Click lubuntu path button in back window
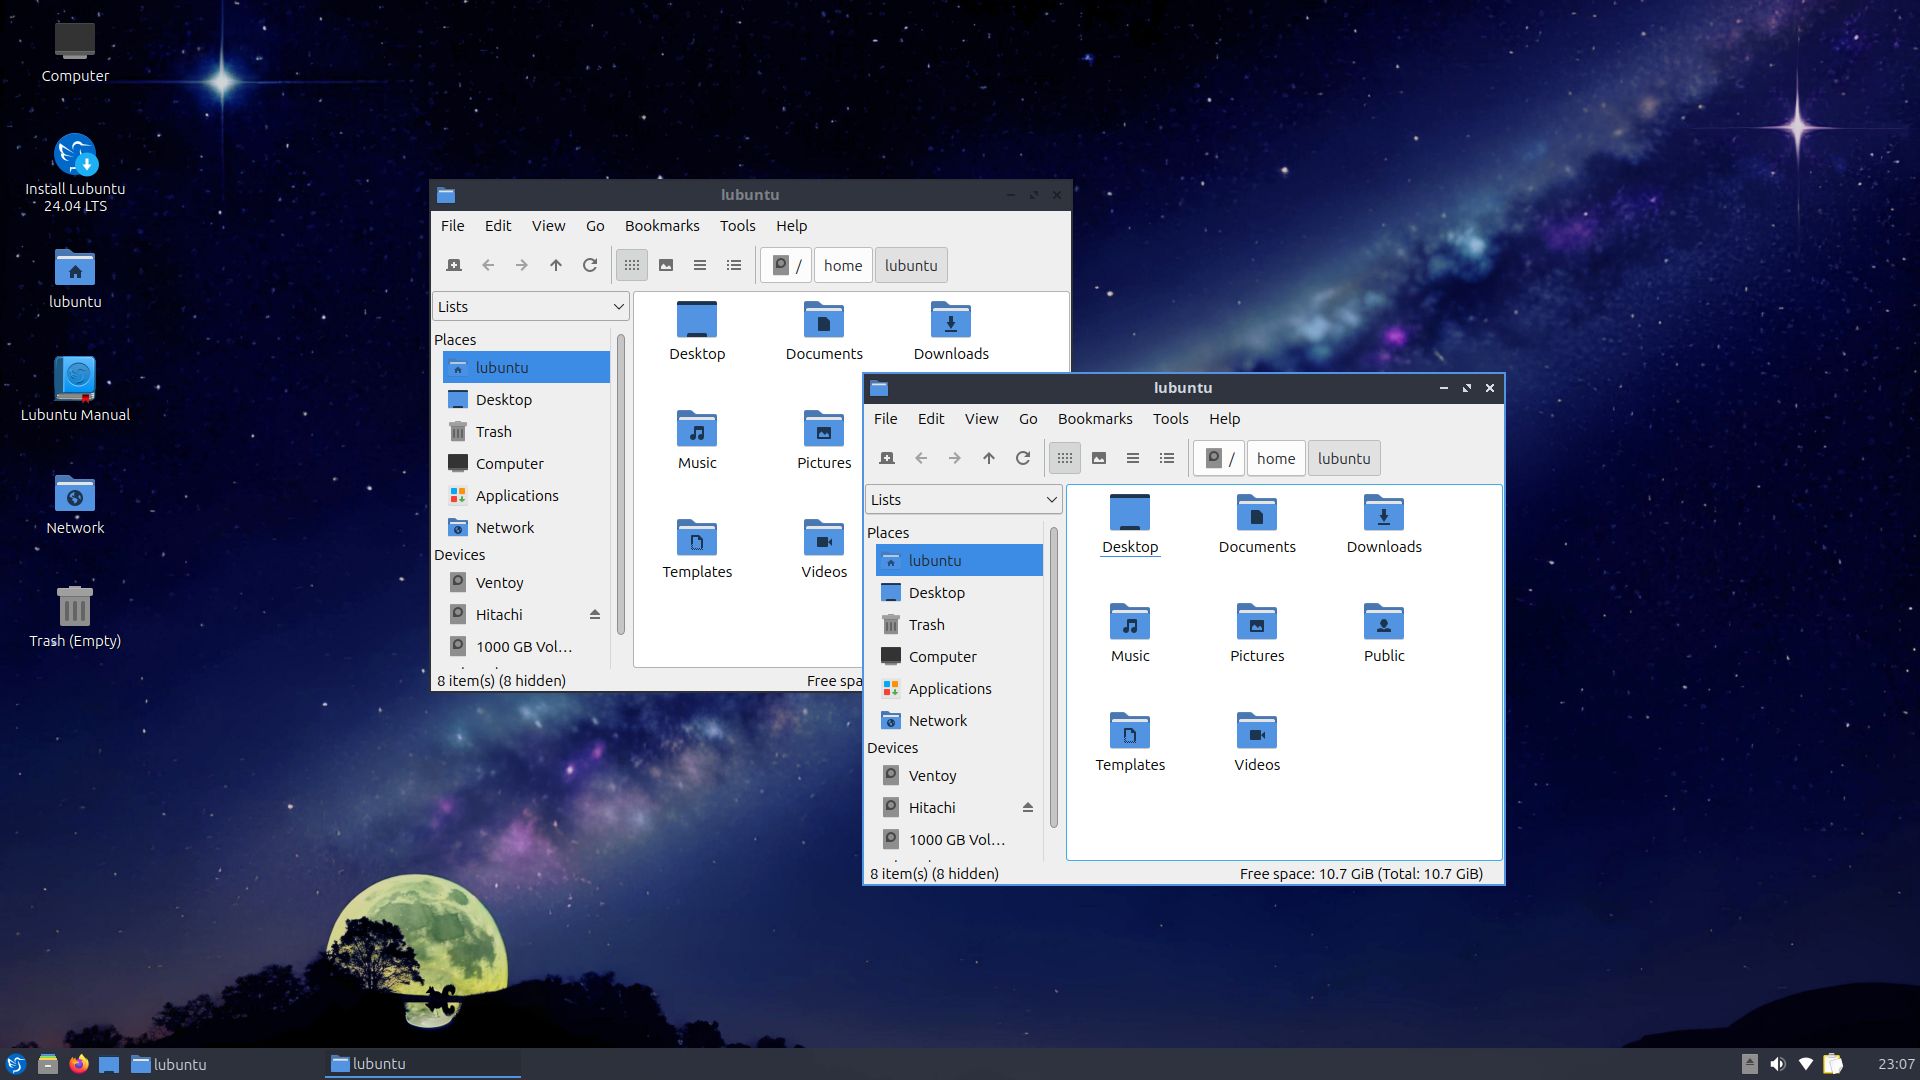Screen dimensions: 1920x1080 [911, 265]
